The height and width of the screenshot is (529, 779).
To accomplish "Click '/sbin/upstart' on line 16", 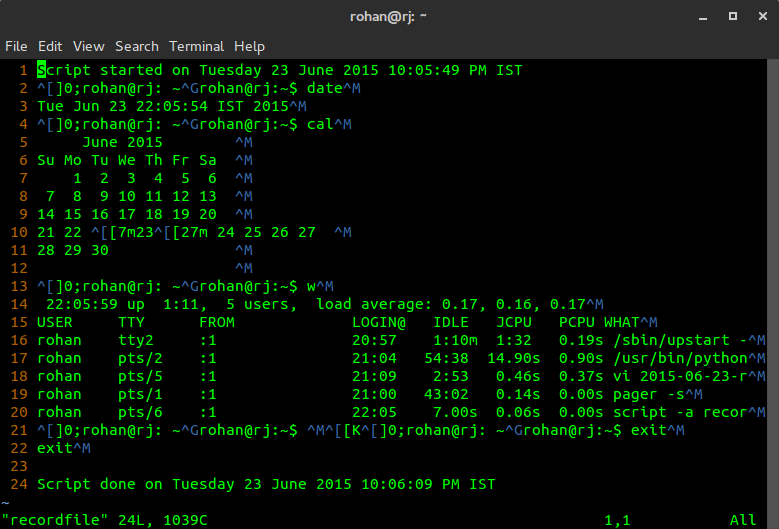I will (x=672, y=340).
